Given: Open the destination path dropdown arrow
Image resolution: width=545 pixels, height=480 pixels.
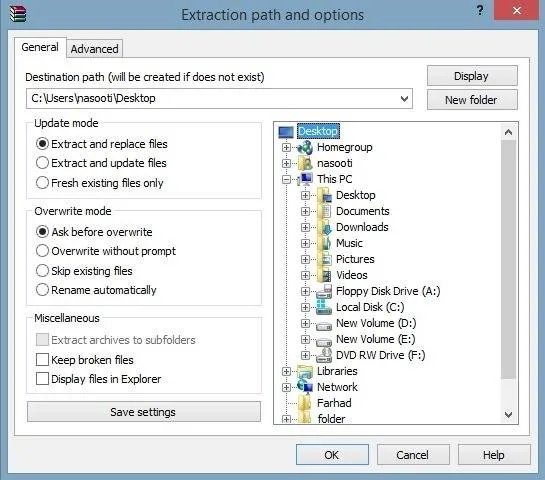Looking at the screenshot, I should pos(404,99).
